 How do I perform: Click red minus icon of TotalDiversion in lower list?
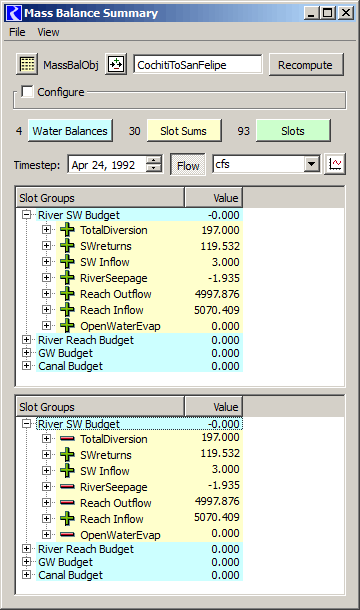coord(67,438)
